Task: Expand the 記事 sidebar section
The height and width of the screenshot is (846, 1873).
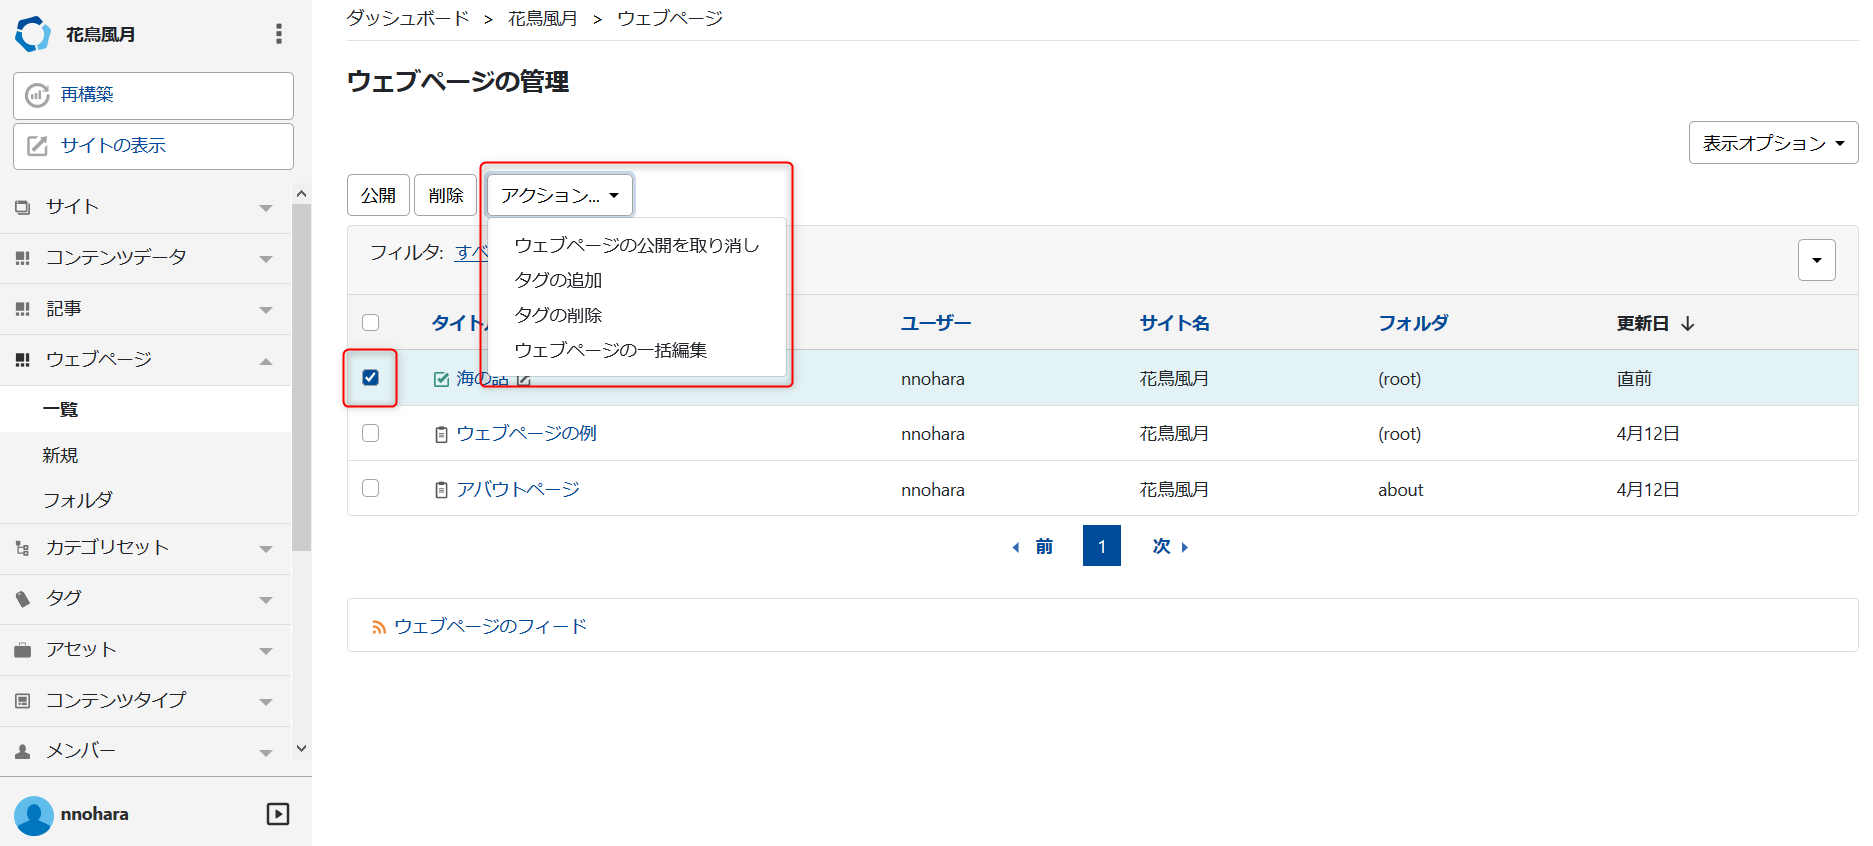Action: point(266,310)
